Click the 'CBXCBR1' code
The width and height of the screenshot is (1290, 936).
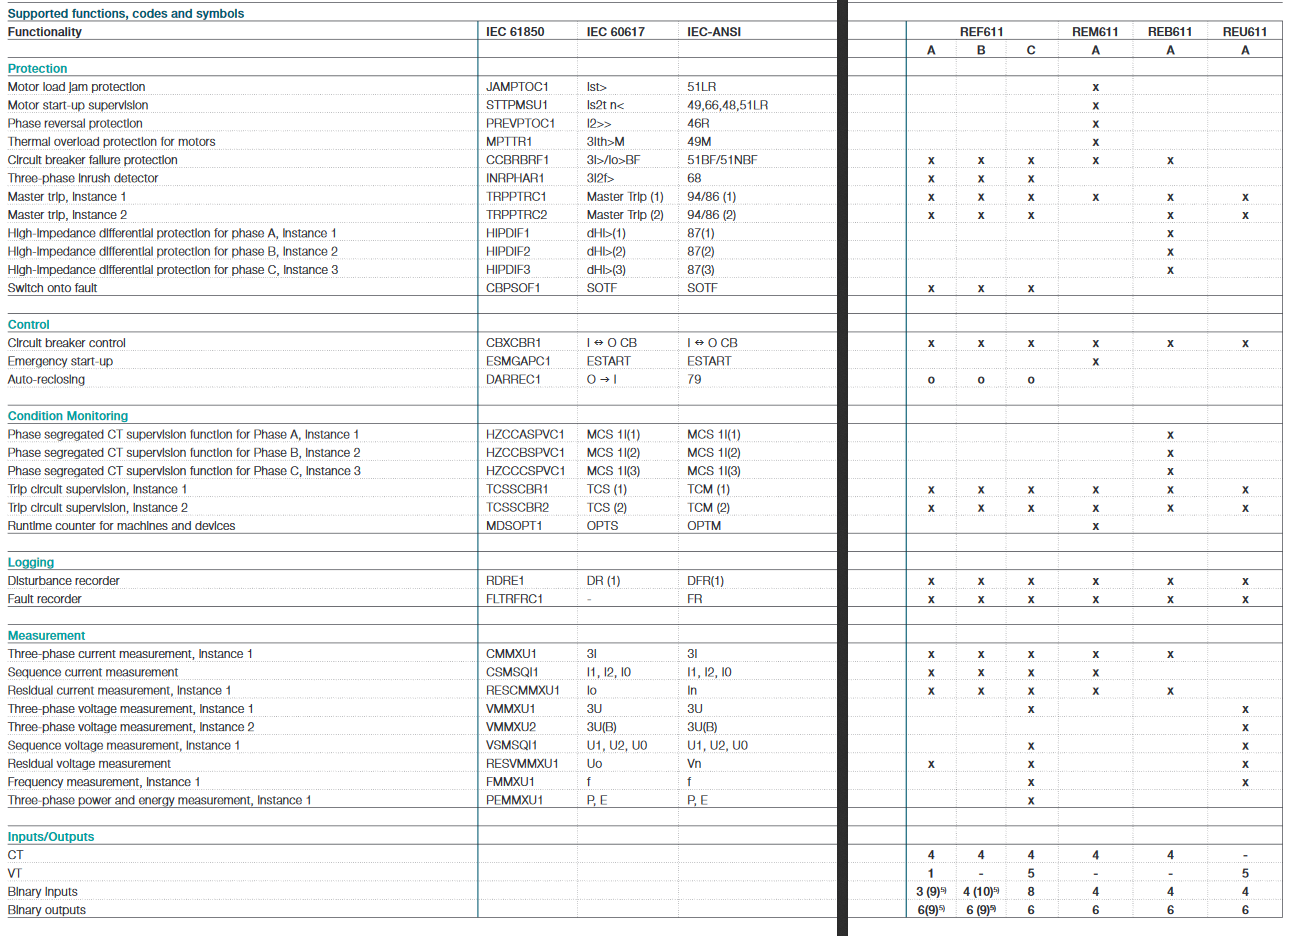[513, 343]
